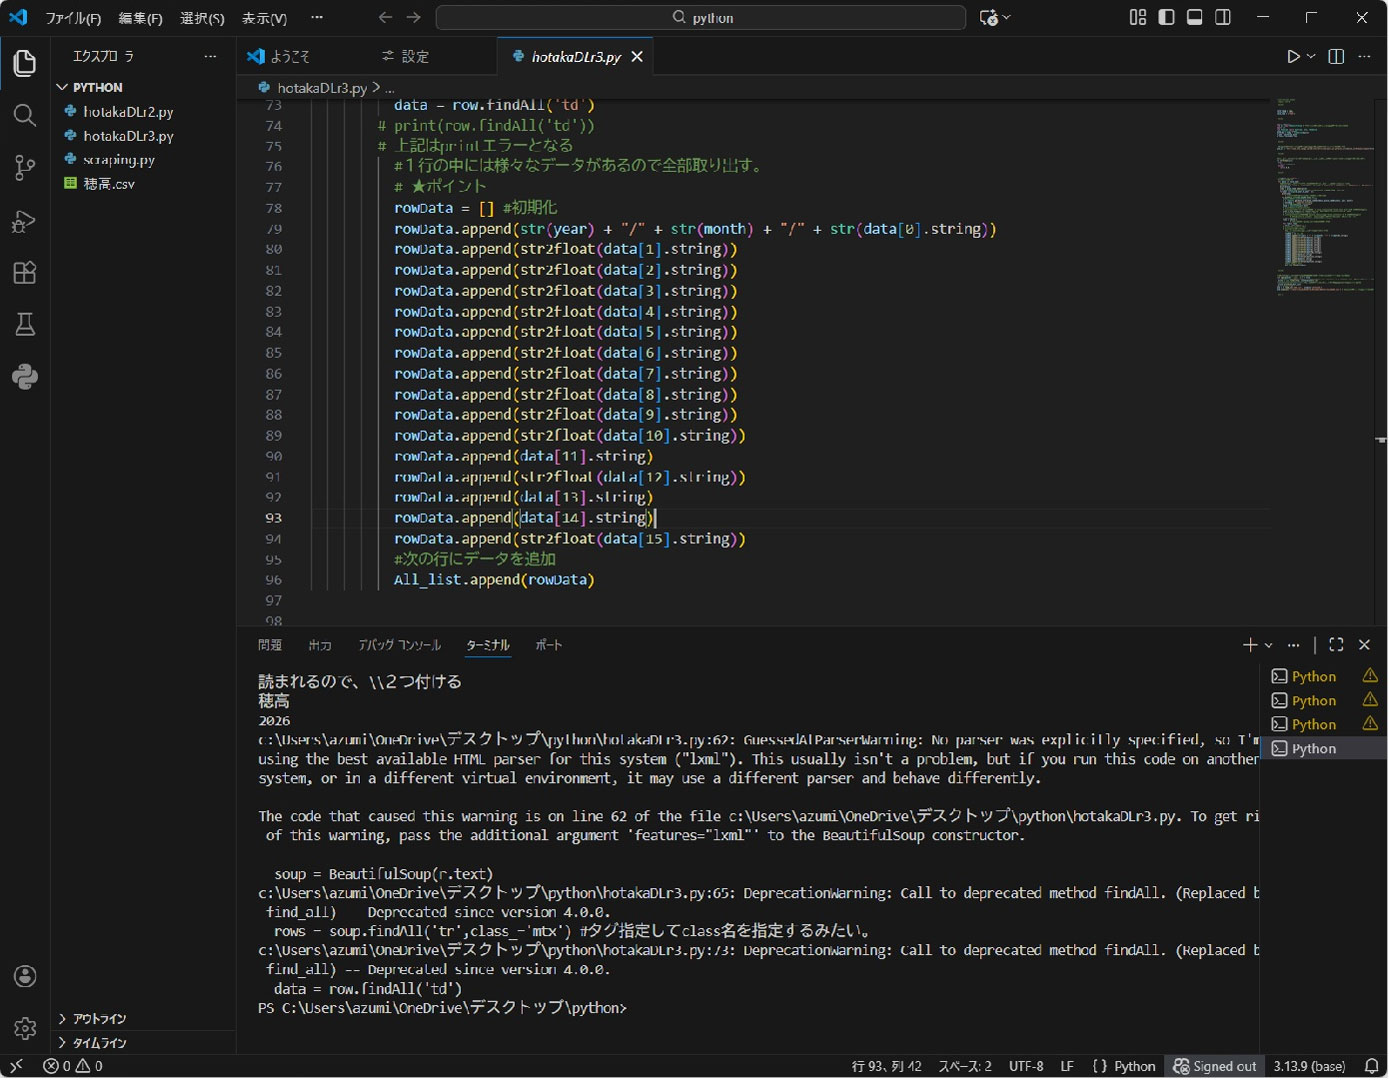
Task: Expand the タイムライン section
Action: click(x=99, y=1043)
